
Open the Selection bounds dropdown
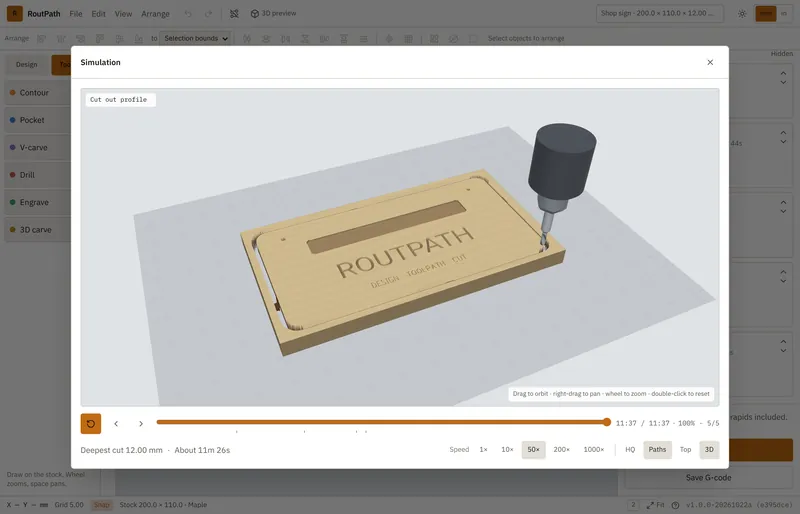click(x=195, y=38)
